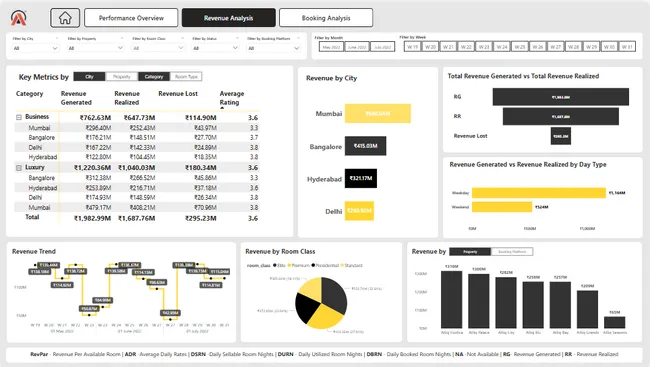
Task: Select Mumbai bar in Revenue by City
Action: [378, 114]
